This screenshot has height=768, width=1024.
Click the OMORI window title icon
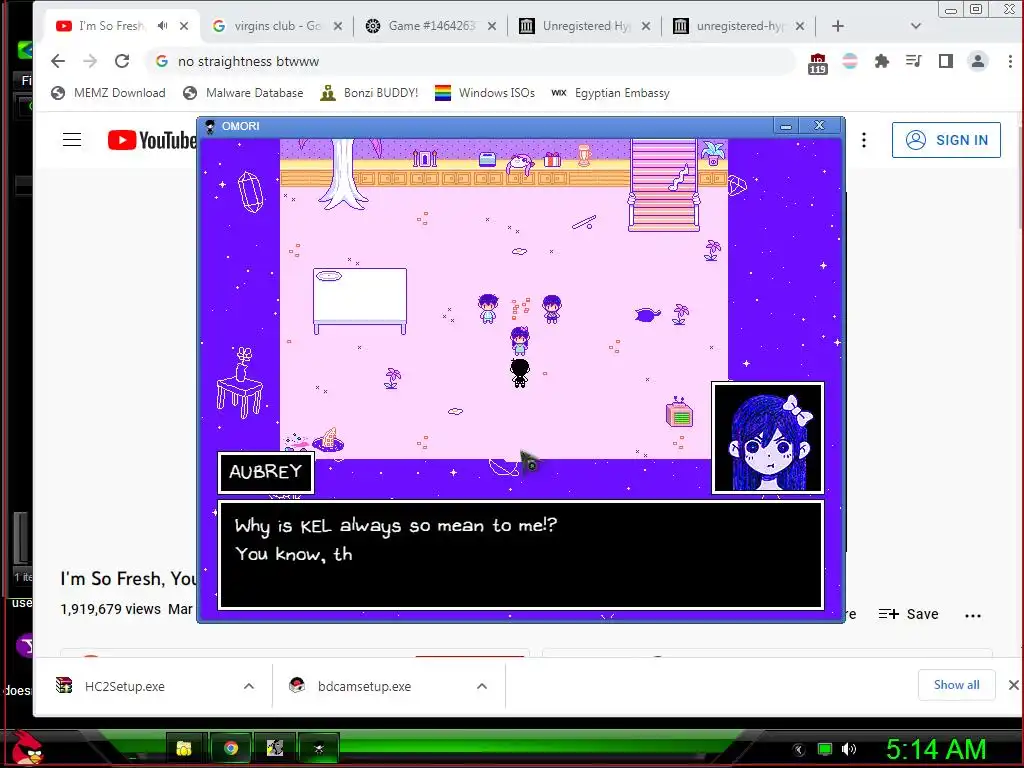(x=210, y=126)
